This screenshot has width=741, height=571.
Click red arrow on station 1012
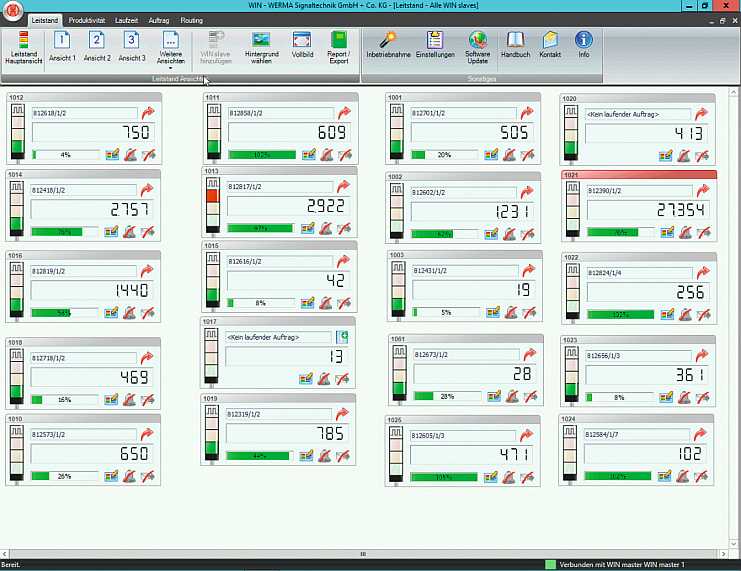(148, 113)
